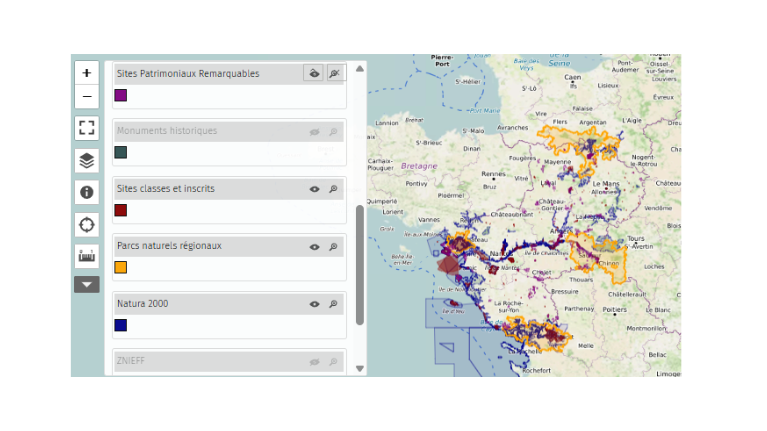Click Poitiers on the map

(614, 310)
